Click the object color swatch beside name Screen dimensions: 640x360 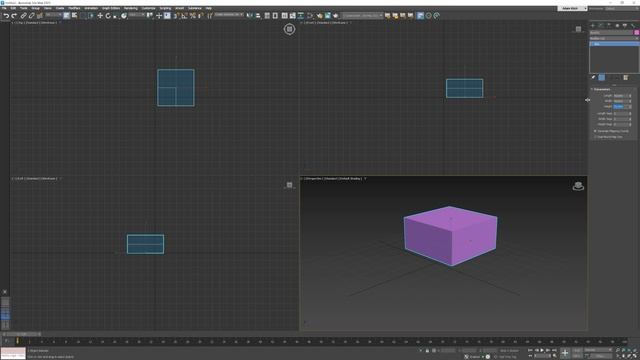(636, 33)
